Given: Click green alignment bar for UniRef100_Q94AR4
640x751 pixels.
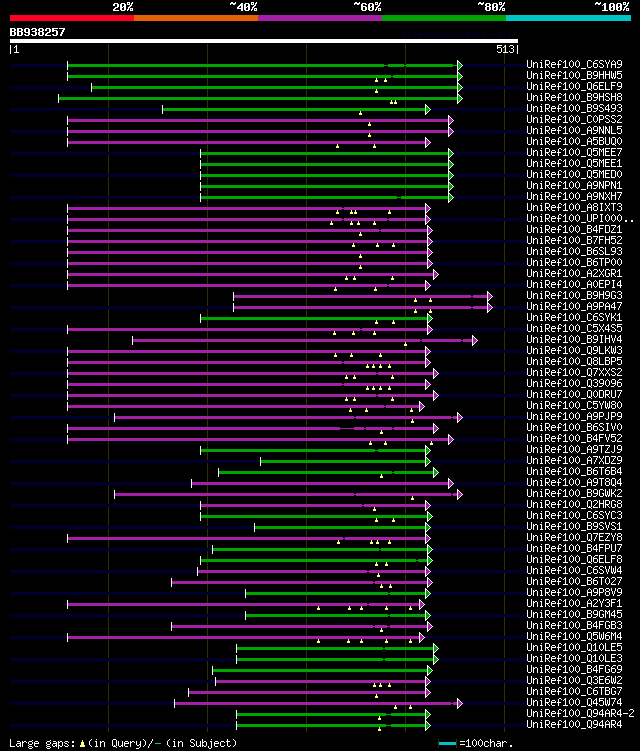Looking at the screenshot, I should [331, 726].
